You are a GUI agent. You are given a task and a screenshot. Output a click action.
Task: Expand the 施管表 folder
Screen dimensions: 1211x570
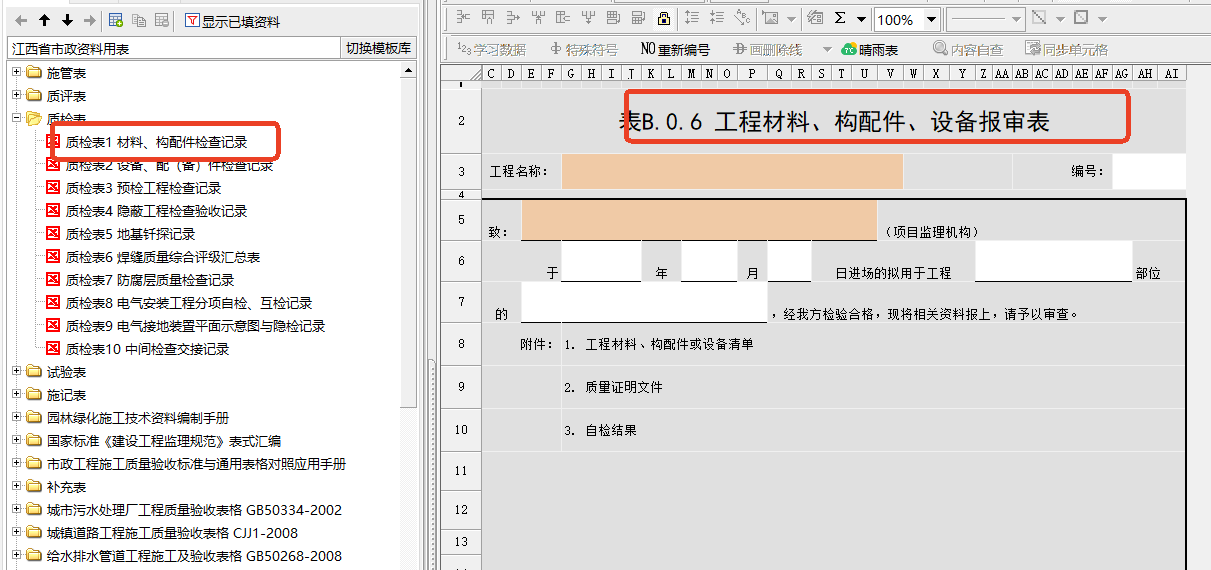coord(17,72)
